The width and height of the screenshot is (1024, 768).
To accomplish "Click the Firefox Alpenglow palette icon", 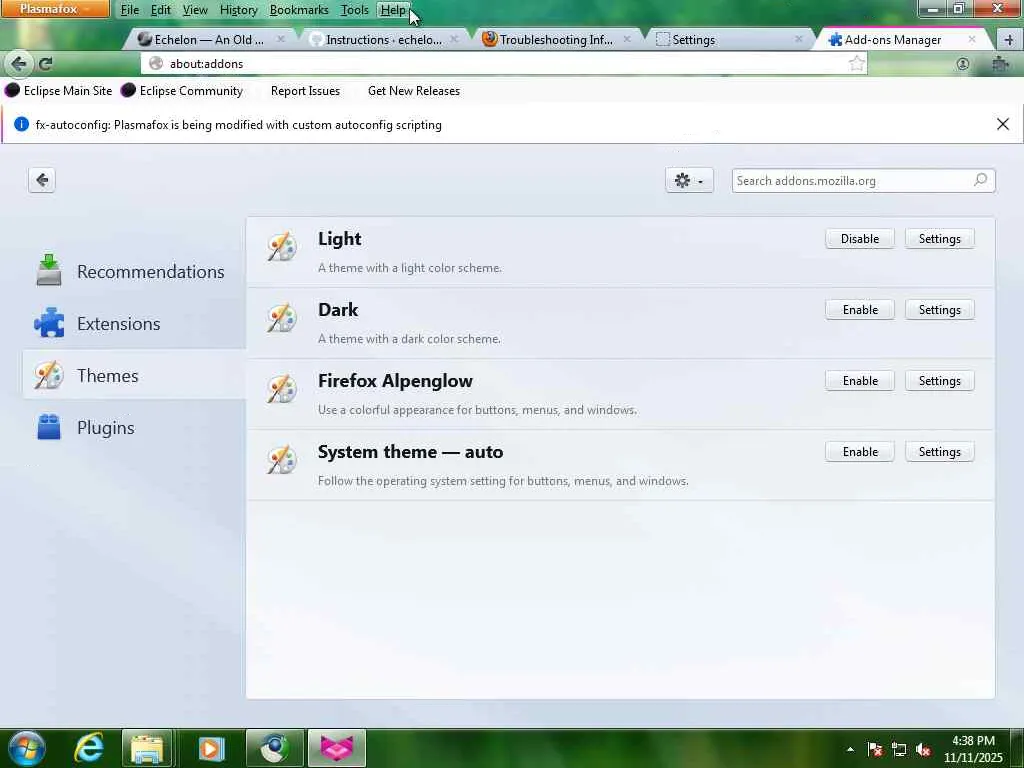I will 282,389.
